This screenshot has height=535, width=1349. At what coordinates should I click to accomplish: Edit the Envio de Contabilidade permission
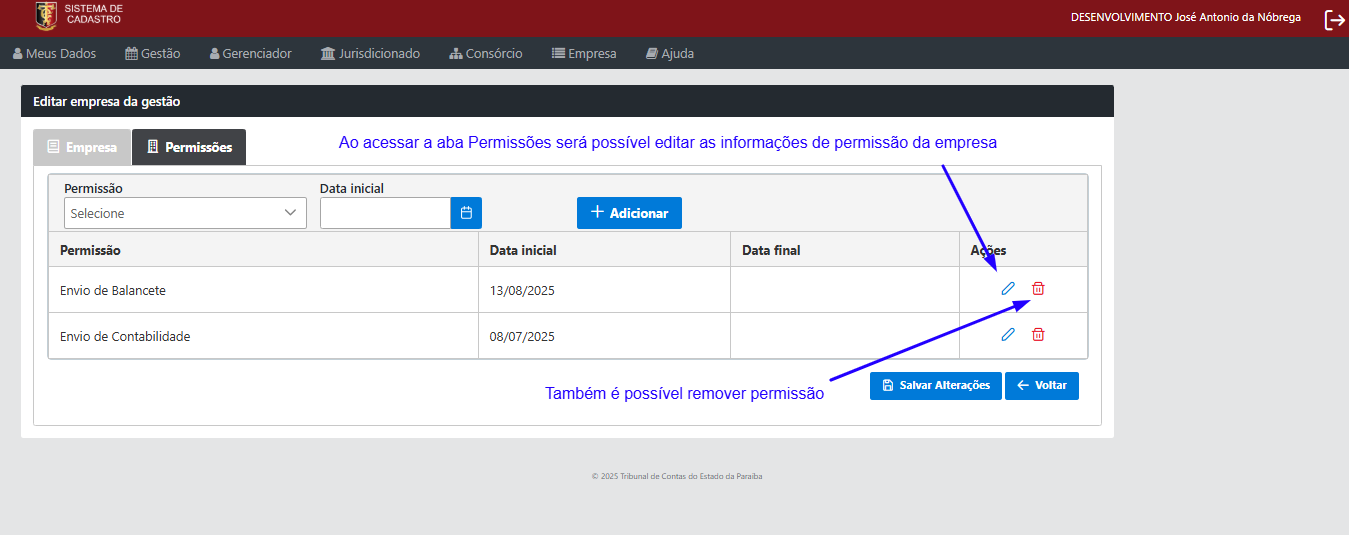click(x=1008, y=334)
